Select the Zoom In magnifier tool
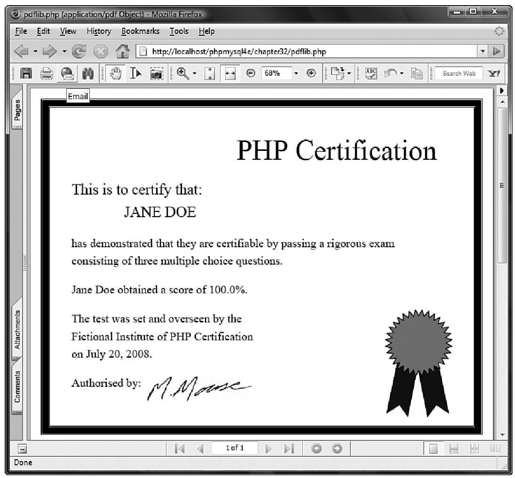This screenshot has width=515, height=478. 183,73
